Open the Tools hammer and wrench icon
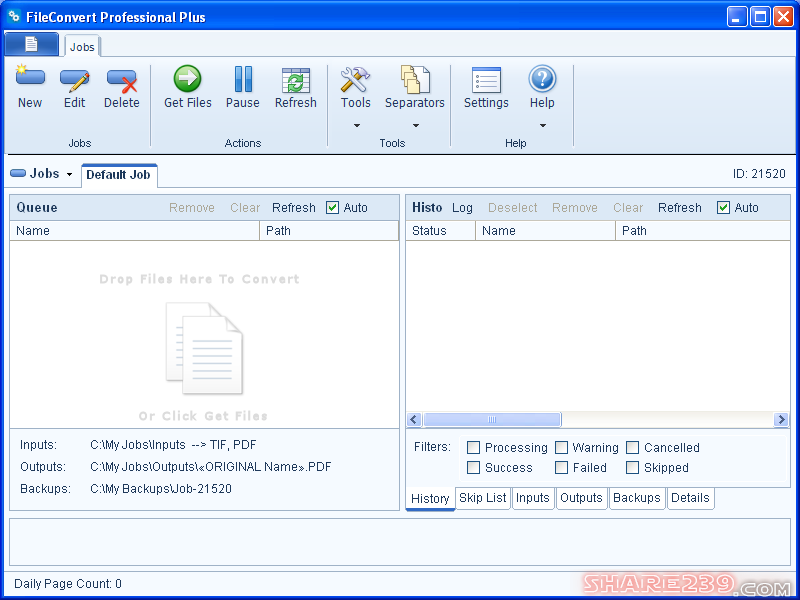Image resolution: width=800 pixels, height=600 pixels. click(x=355, y=79)
